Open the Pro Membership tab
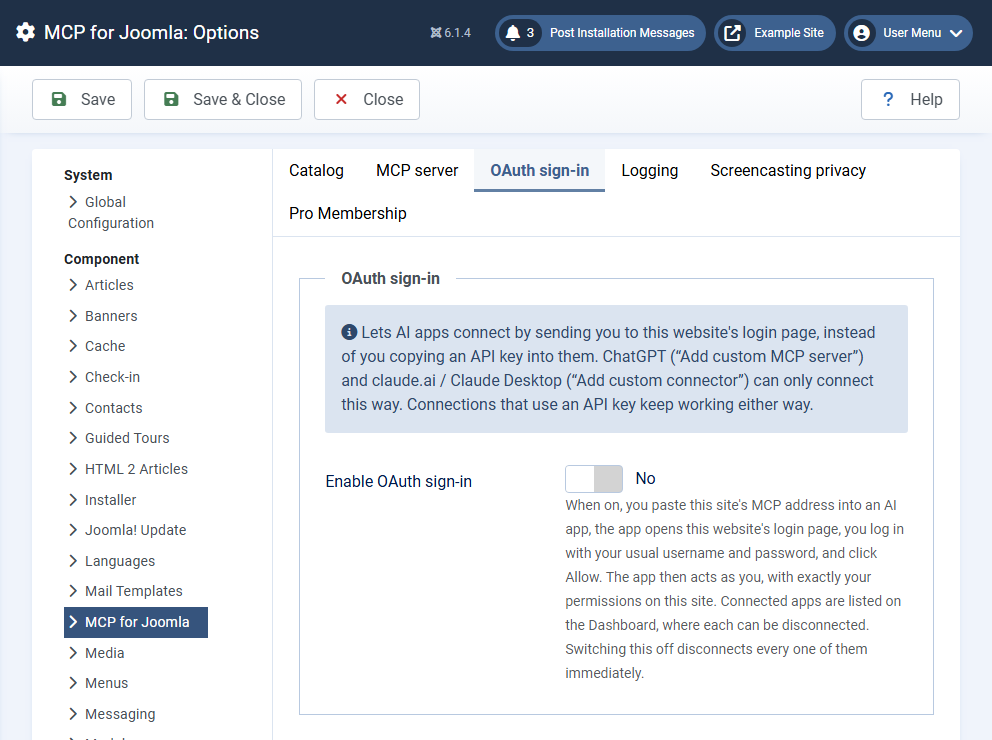 (x=347, y=213)
